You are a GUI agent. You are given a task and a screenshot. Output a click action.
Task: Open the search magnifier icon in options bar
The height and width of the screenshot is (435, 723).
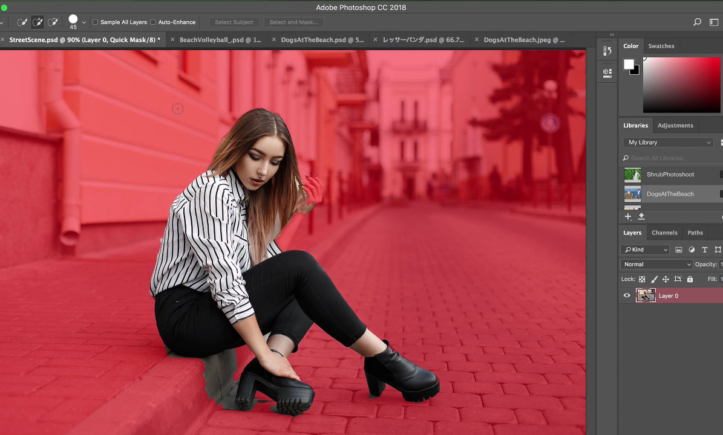pyautogui.click(x=697, y=22)
